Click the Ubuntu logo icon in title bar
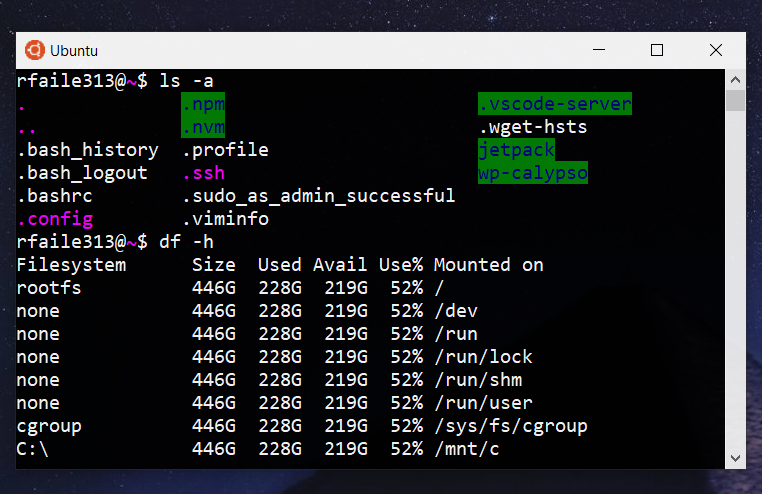Screen dimensions: 762x494 click(34, 50)
